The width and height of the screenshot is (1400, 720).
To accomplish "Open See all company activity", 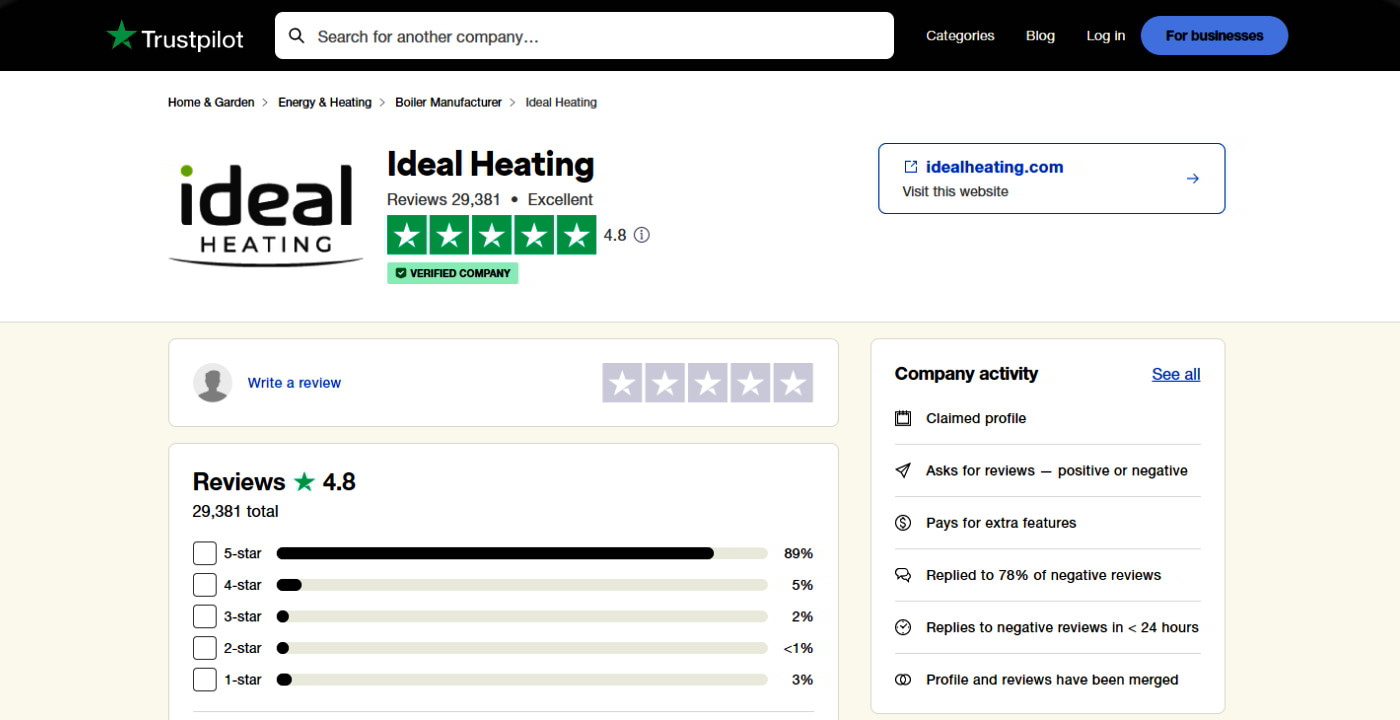I will (1176, 374).
